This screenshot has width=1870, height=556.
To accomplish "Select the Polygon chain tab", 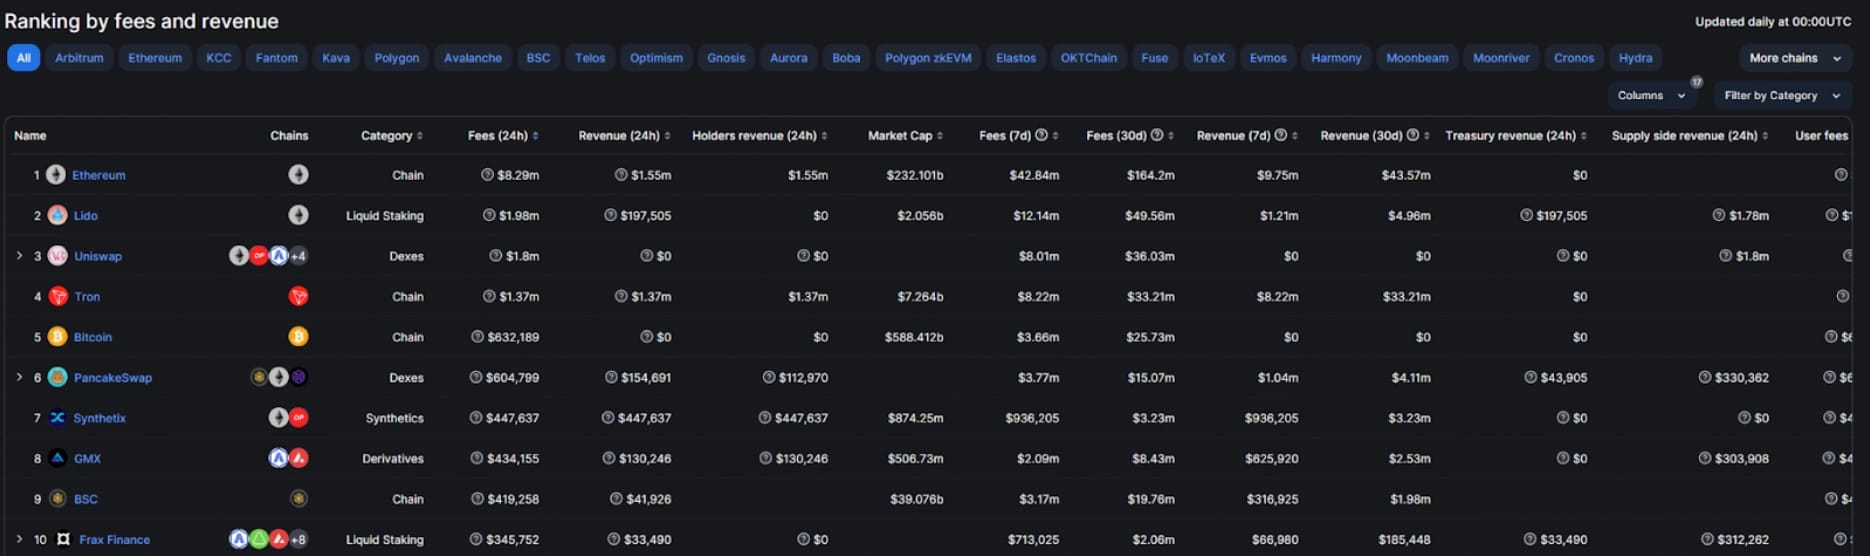I will tap(397, 58).
